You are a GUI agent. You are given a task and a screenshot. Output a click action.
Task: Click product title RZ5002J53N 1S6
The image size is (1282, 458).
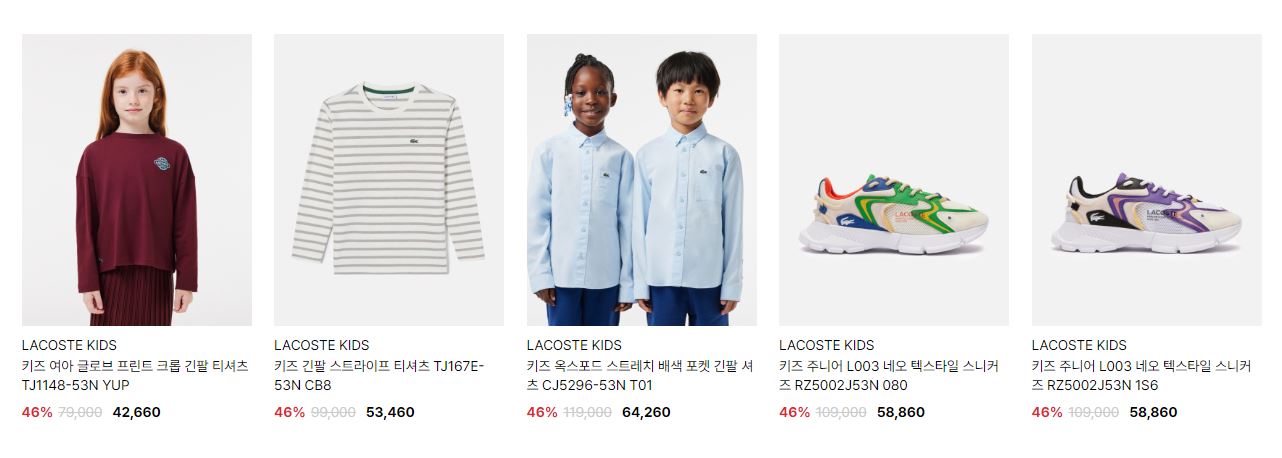[1141, 376]
